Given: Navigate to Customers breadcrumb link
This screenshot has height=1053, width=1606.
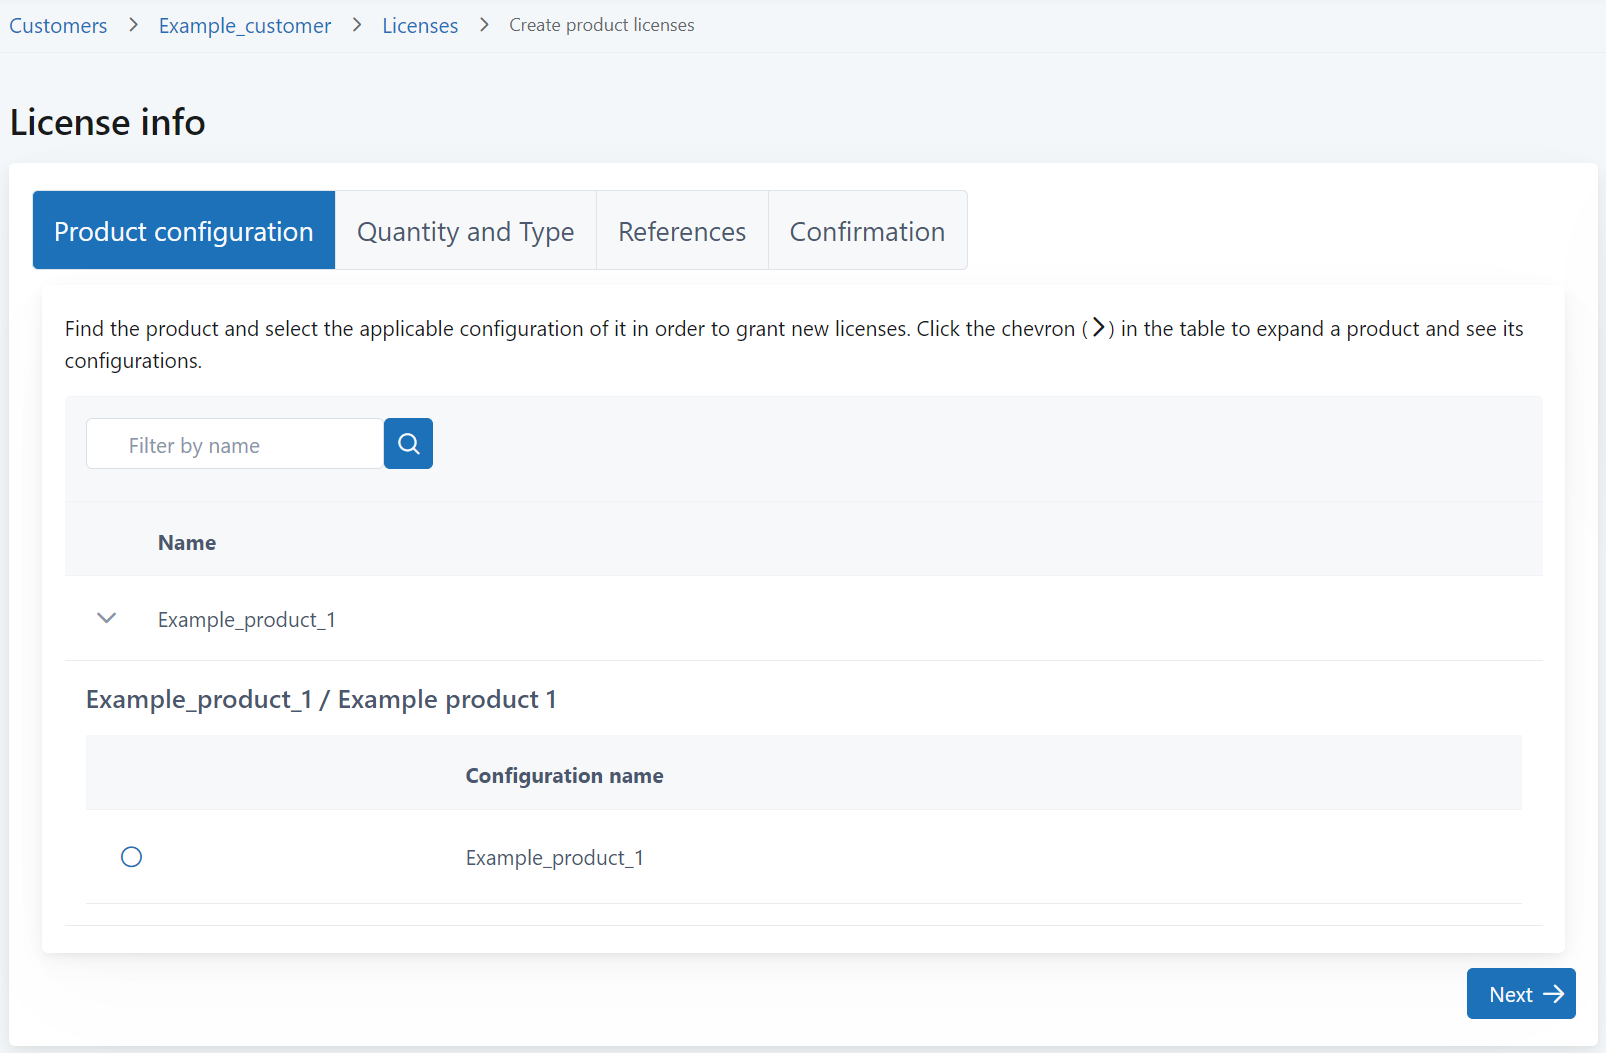Looking at the screenshot, I should [58, 26].
